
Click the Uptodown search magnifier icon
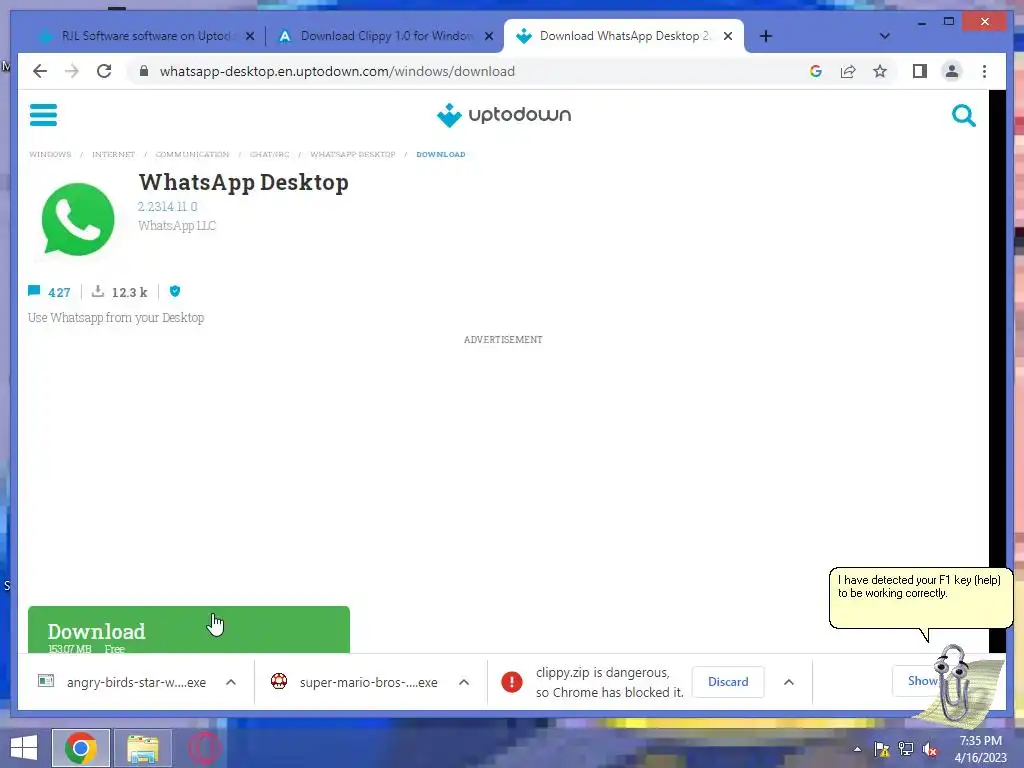tap(963, 116)
